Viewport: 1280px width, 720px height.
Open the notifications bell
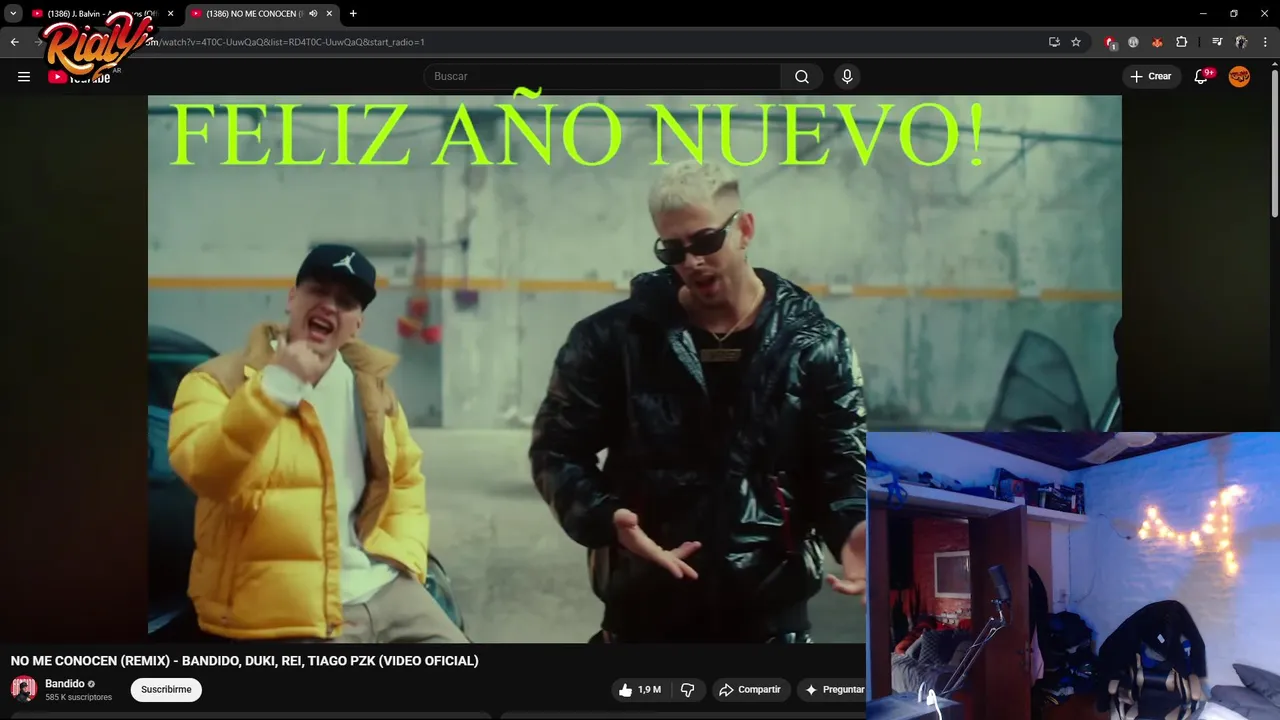[x=1201, y=77]
